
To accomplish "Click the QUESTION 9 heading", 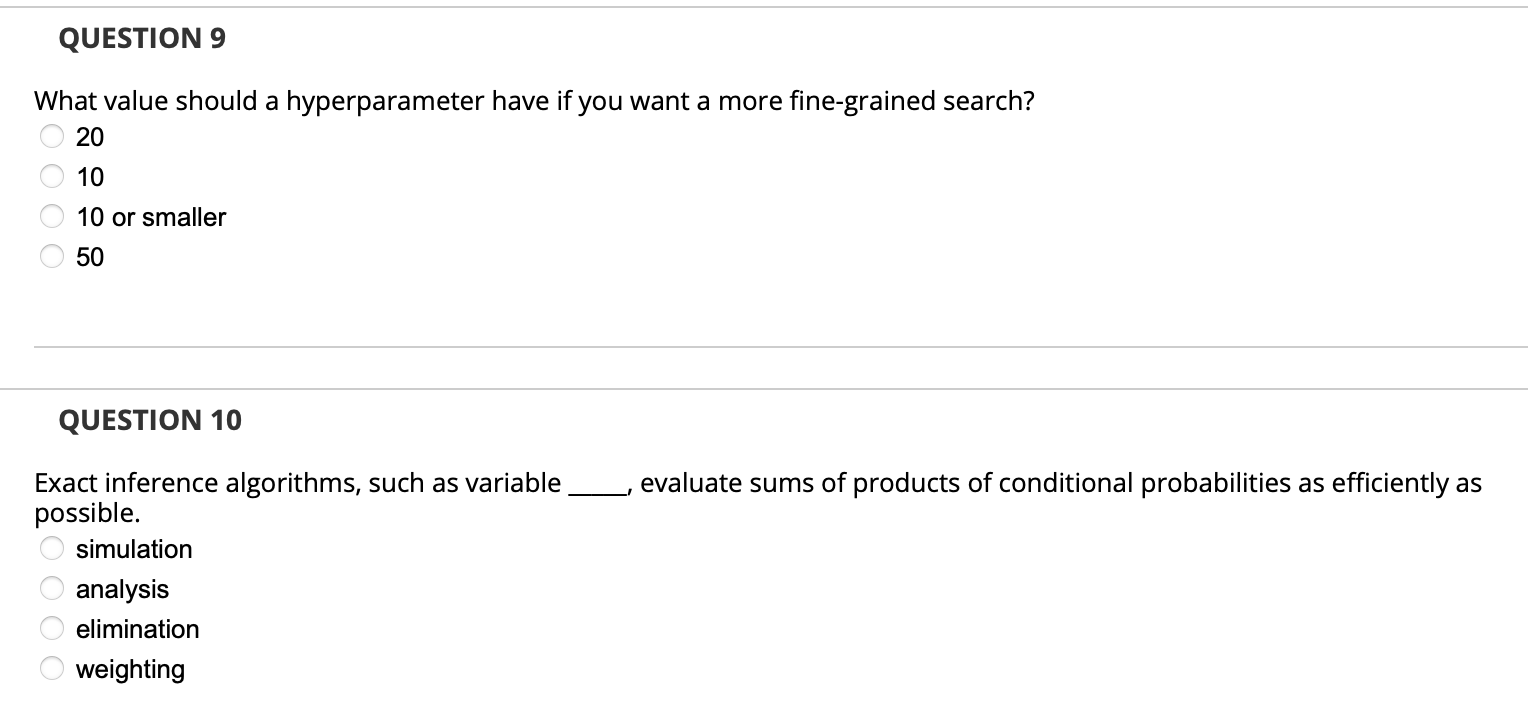I will pyautogui.click(x=143, y=38).
